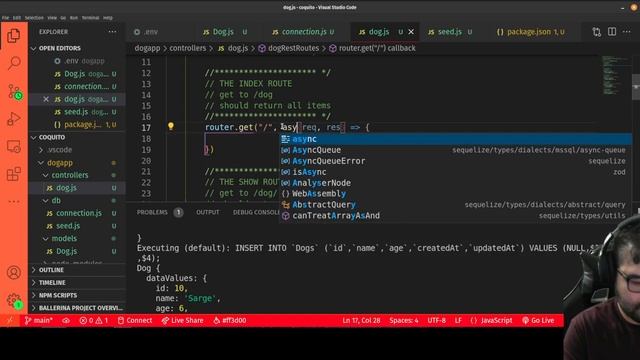The width and height of the screenshot is (640, 360).
Task: Select the async suggestion in autocomplete
Action: pyautogui.click(x=456, y=139)
